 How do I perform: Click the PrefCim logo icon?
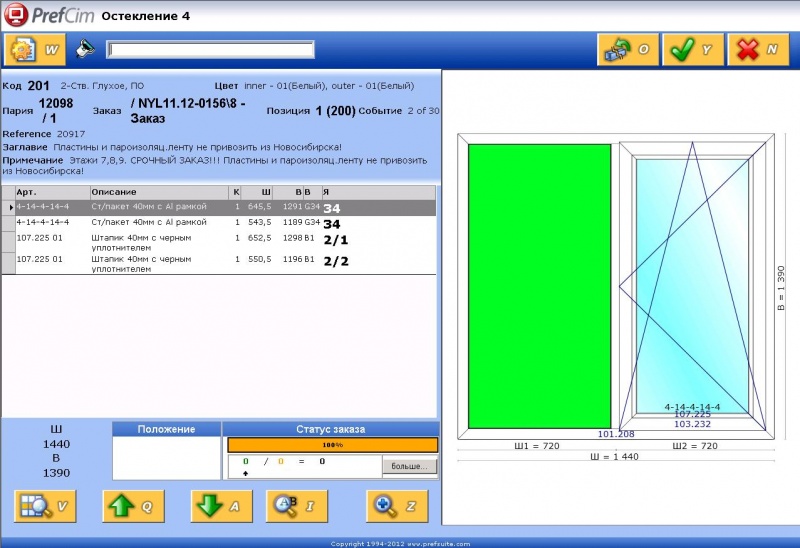click(x=15, y=15)
